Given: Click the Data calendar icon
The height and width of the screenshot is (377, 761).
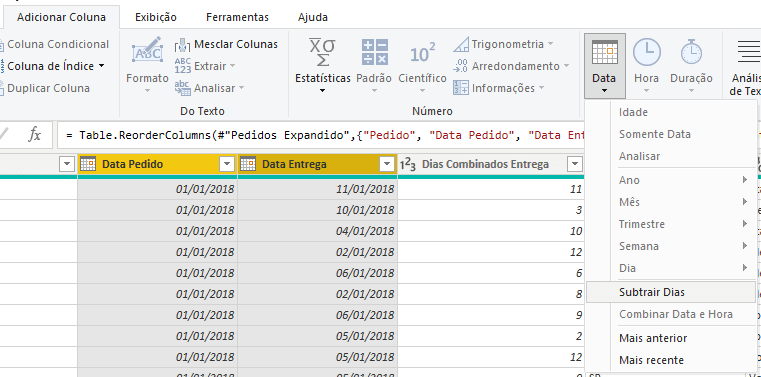Looking at the screenshot, I should tap(605, 52).
